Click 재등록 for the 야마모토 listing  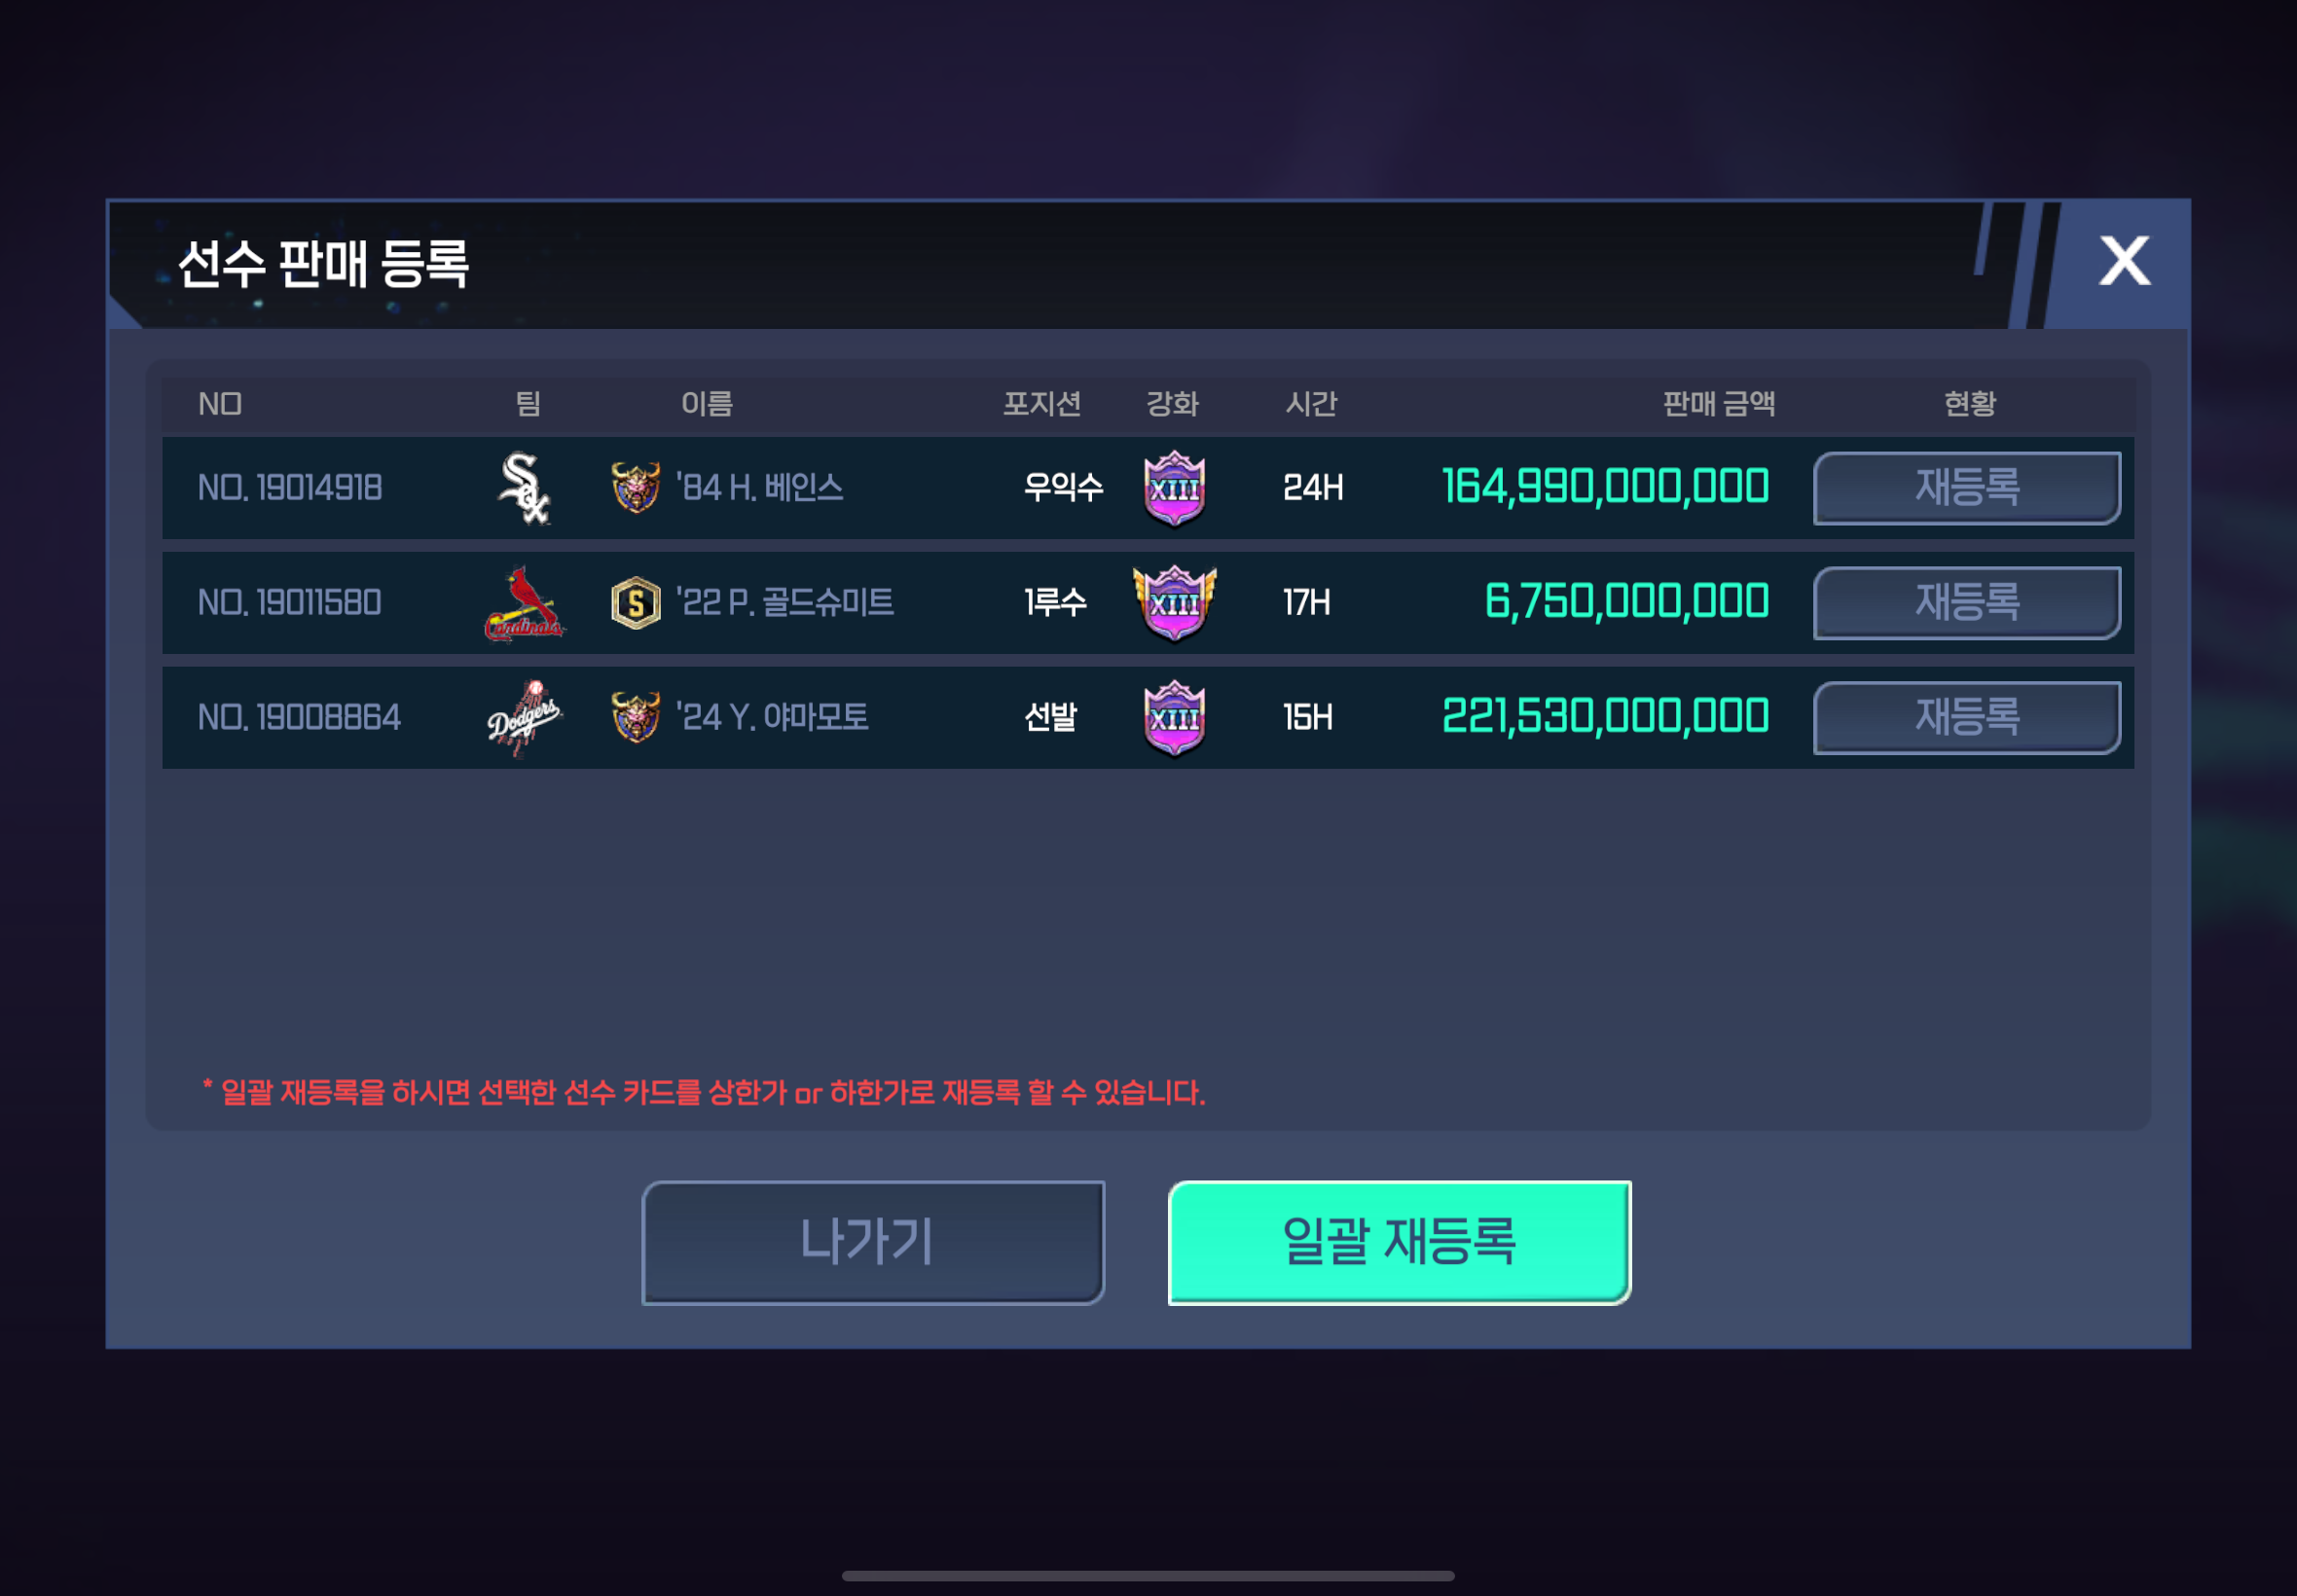coord(1966,718)
